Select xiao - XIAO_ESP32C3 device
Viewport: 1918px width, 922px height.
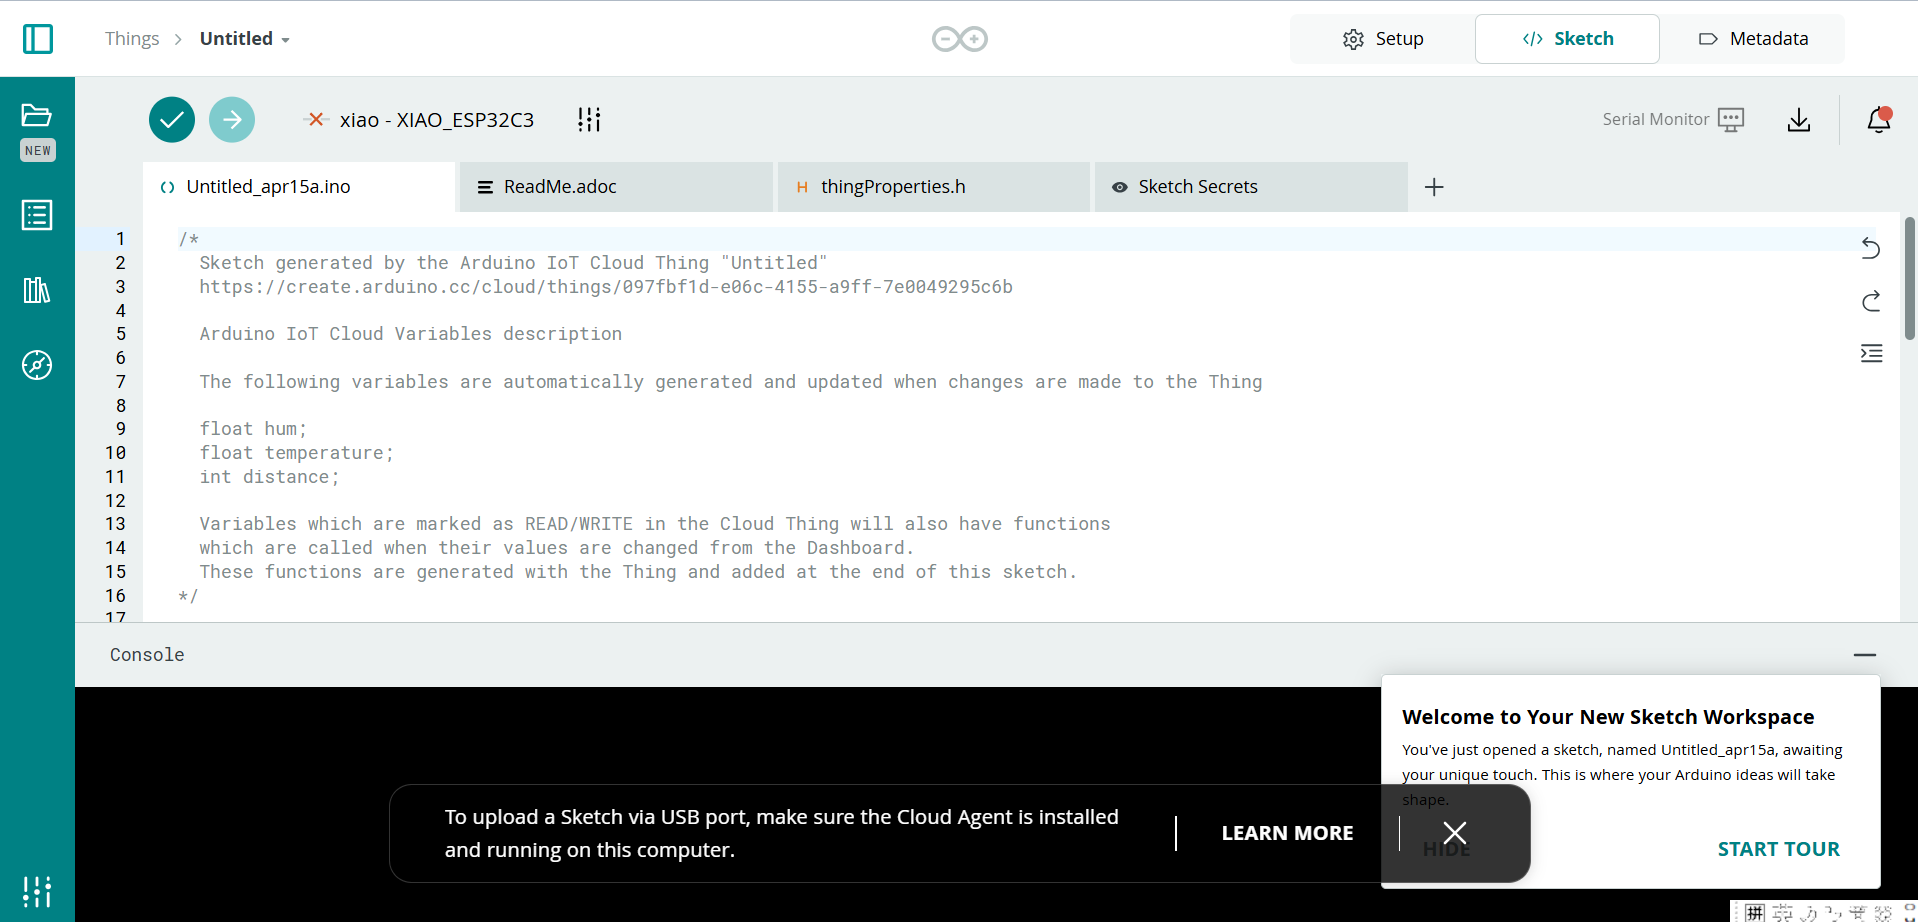(437, 120)
